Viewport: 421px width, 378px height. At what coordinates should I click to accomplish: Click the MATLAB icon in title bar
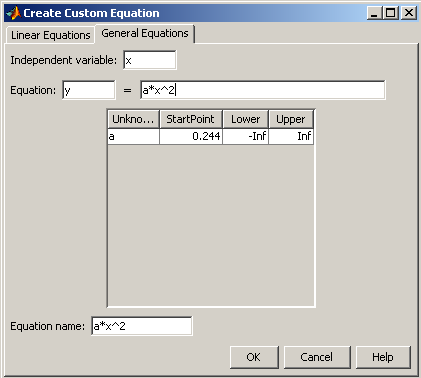pos(13,13)
